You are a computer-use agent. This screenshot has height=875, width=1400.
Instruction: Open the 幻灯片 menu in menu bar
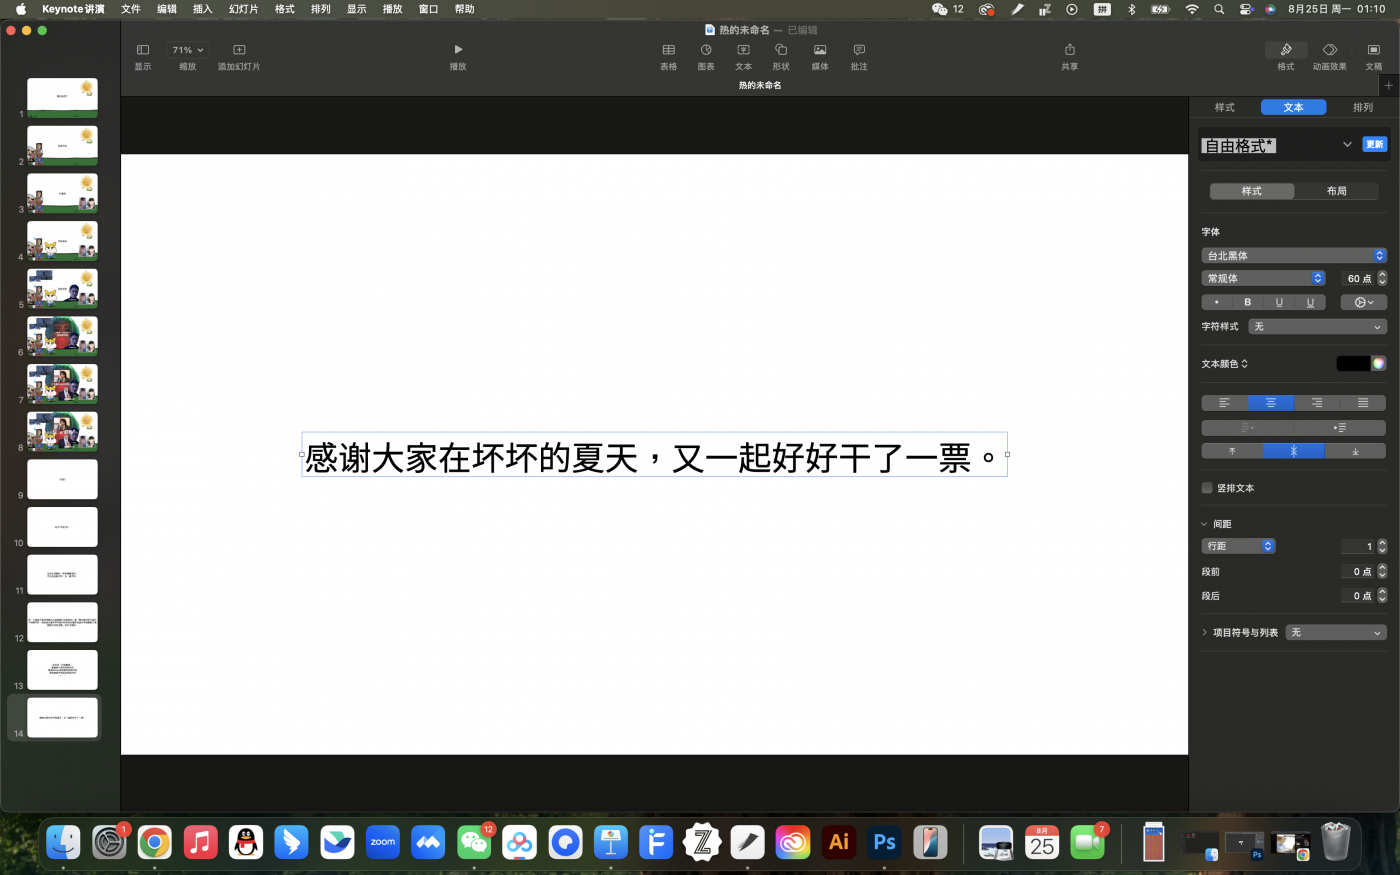coord(243,9)
